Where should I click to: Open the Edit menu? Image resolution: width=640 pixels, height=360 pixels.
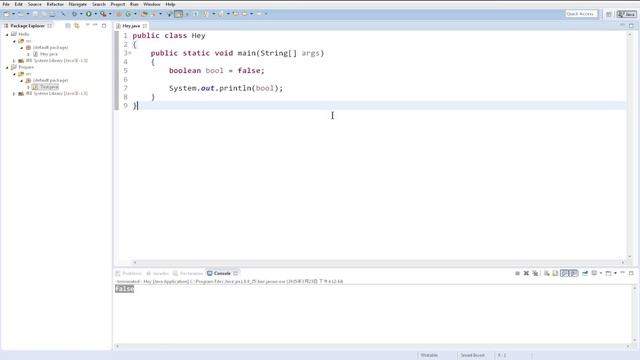tap(19, 4)
